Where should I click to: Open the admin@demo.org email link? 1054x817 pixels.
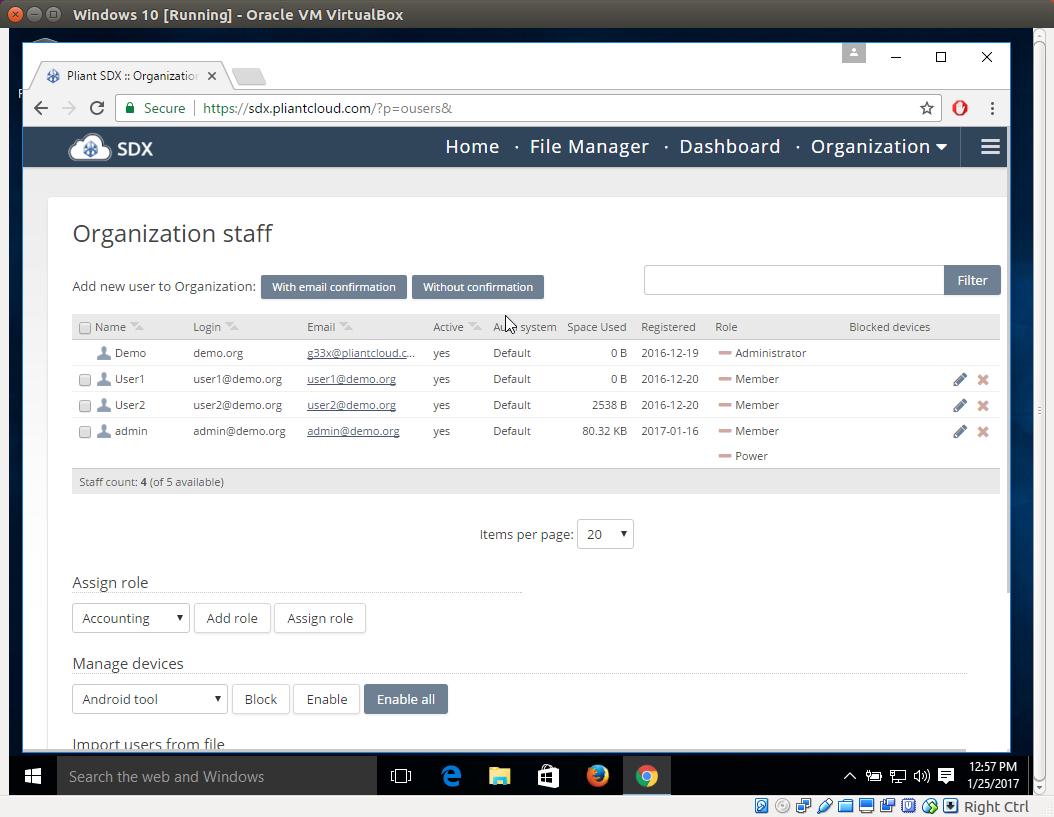(x=353, y=431)
